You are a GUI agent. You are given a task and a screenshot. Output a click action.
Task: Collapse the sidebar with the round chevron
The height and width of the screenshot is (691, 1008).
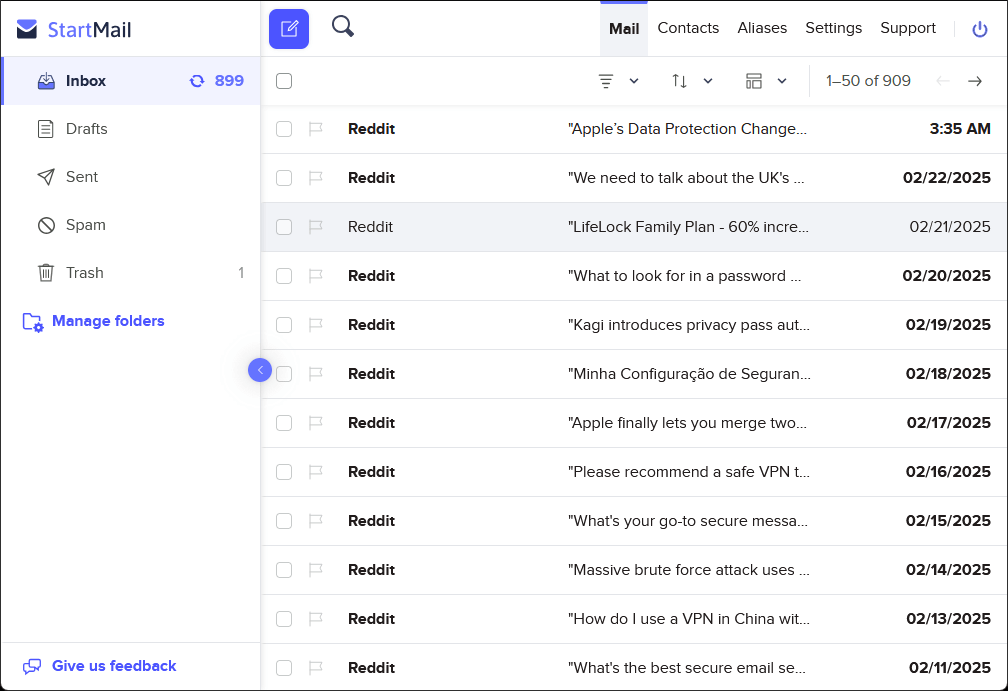coord(260,370)
